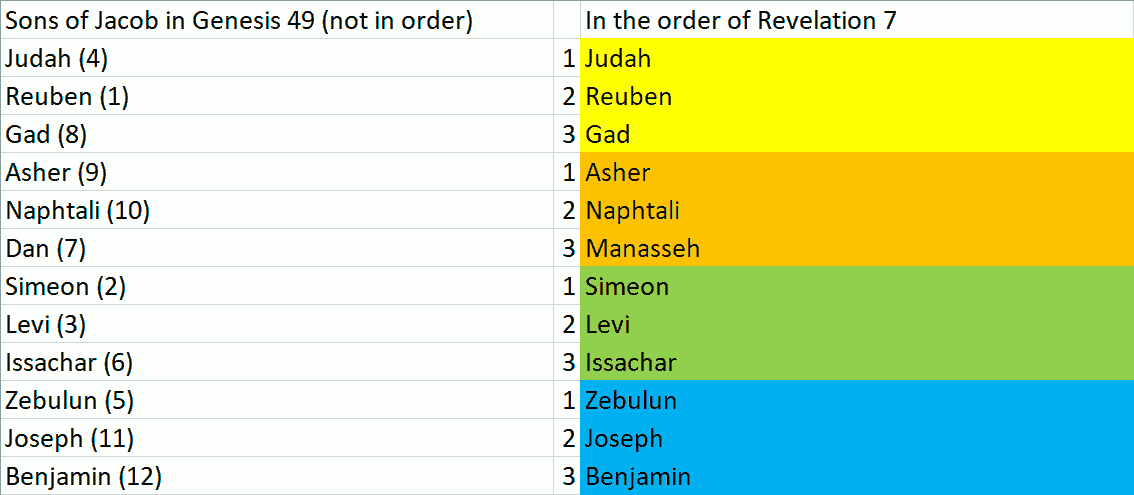Screen dimensions: 1134x495
Task: Click the 'Issachar (6)' cell
Action: coord(69,363)
